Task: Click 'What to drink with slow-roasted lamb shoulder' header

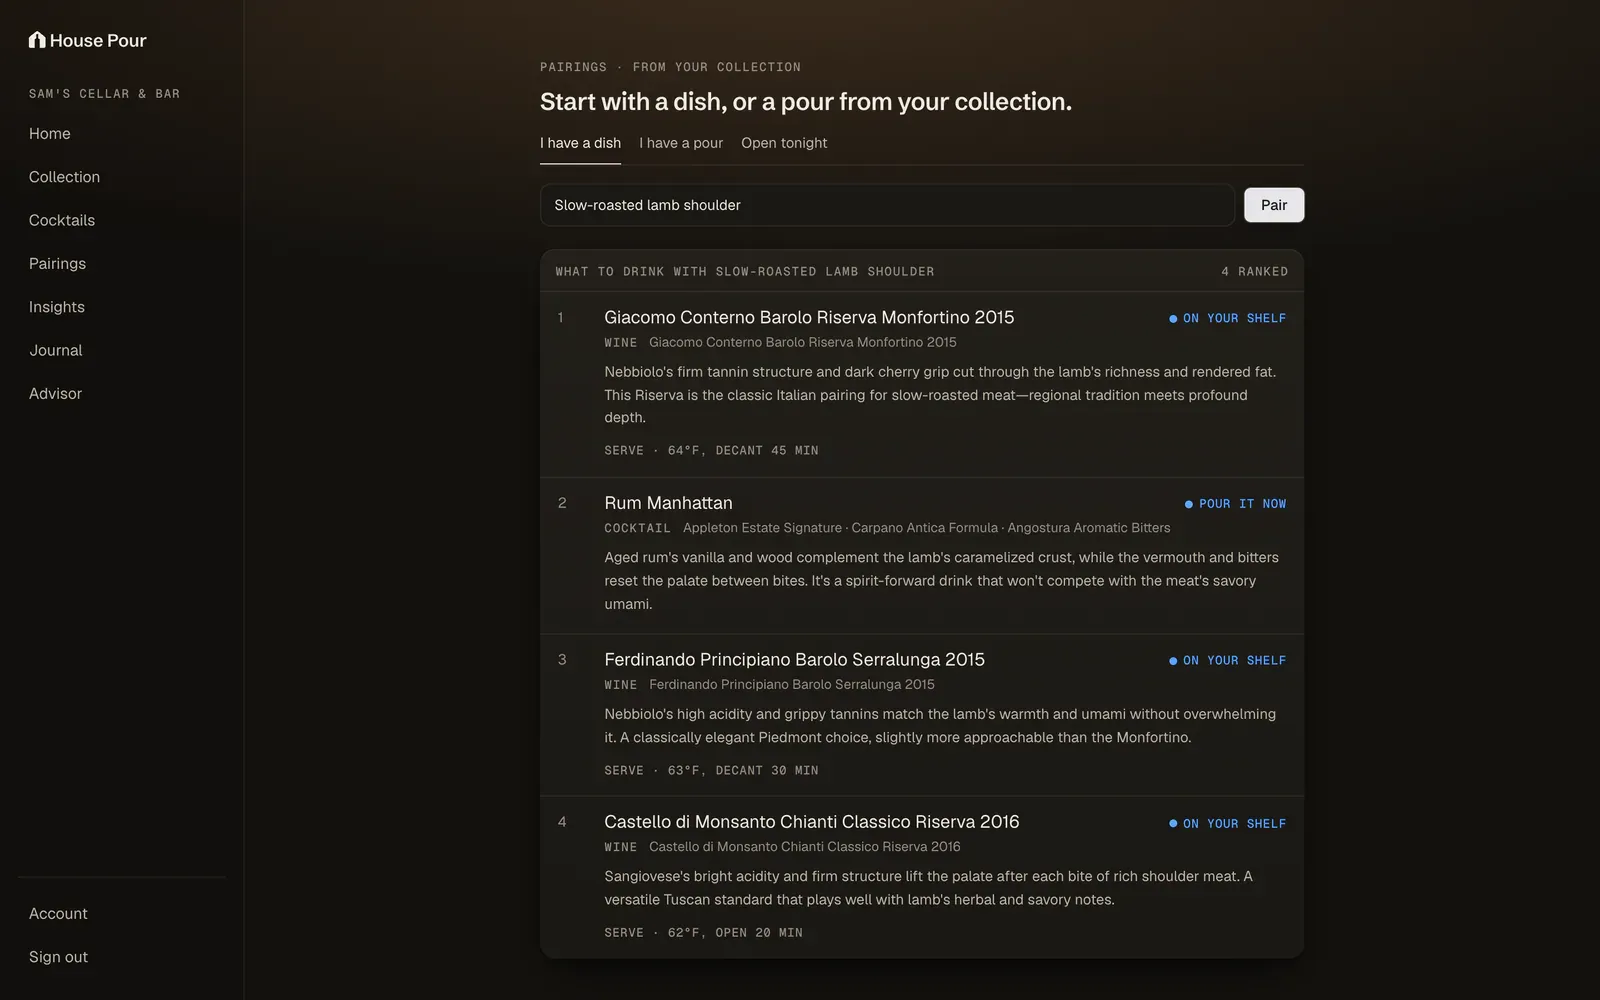Action: click(x=745, y=272)
